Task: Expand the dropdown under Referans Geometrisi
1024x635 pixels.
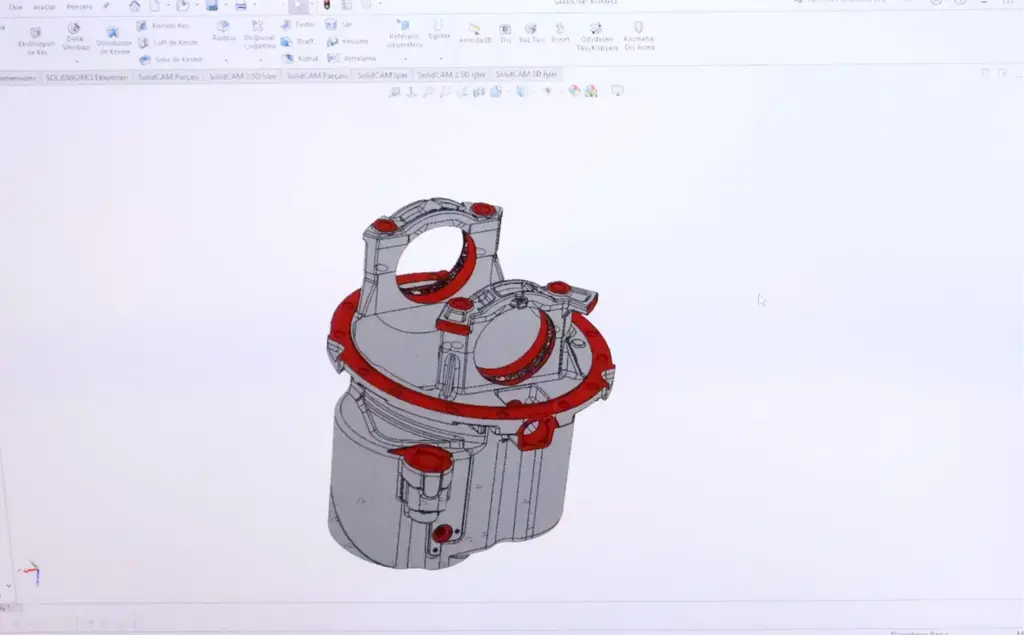Action: click(x=406, y=59)
